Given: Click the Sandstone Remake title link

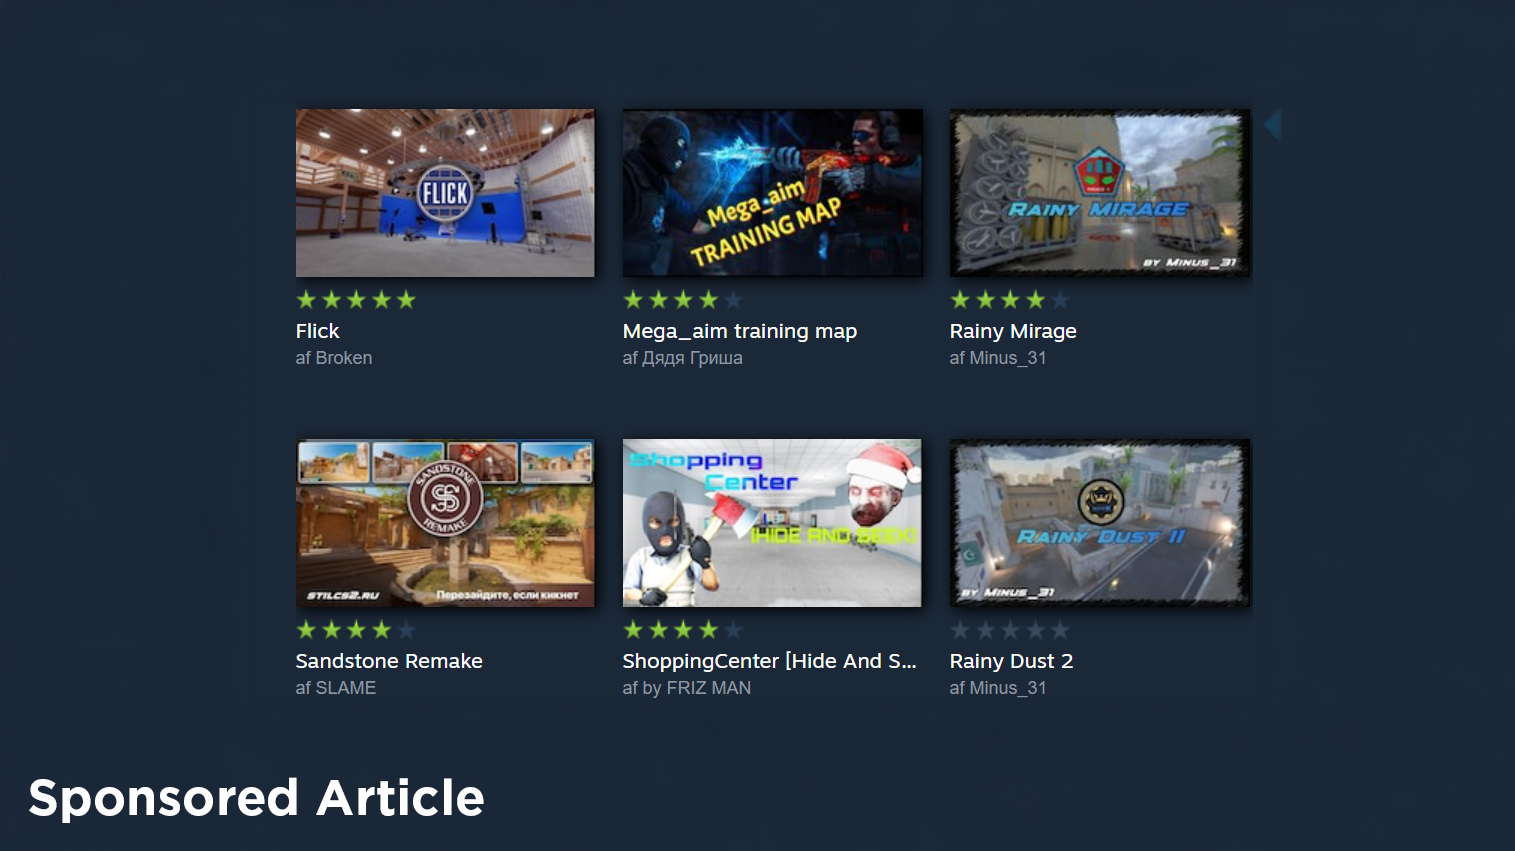Looking at the screenshot, I should click(x=389, y=661).
